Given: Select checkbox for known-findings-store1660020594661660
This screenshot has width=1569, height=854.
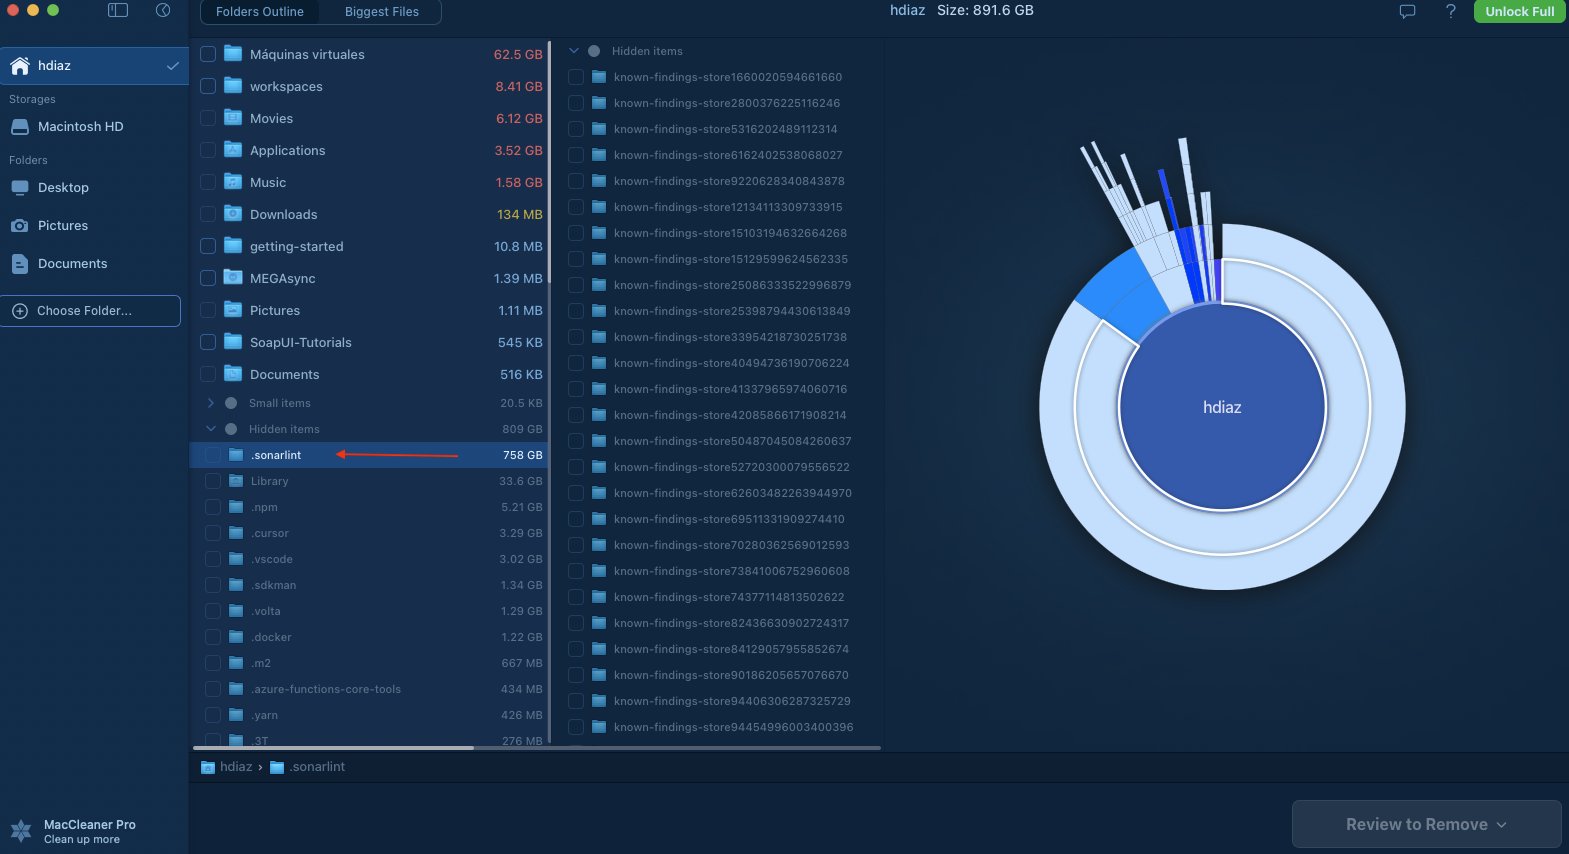Looking at the screenshot, I should (576, 77).
